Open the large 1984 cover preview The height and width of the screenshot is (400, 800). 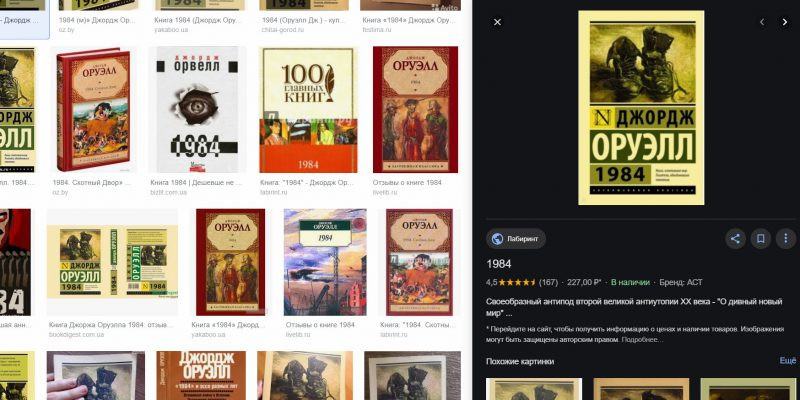(x=641, y=108)
